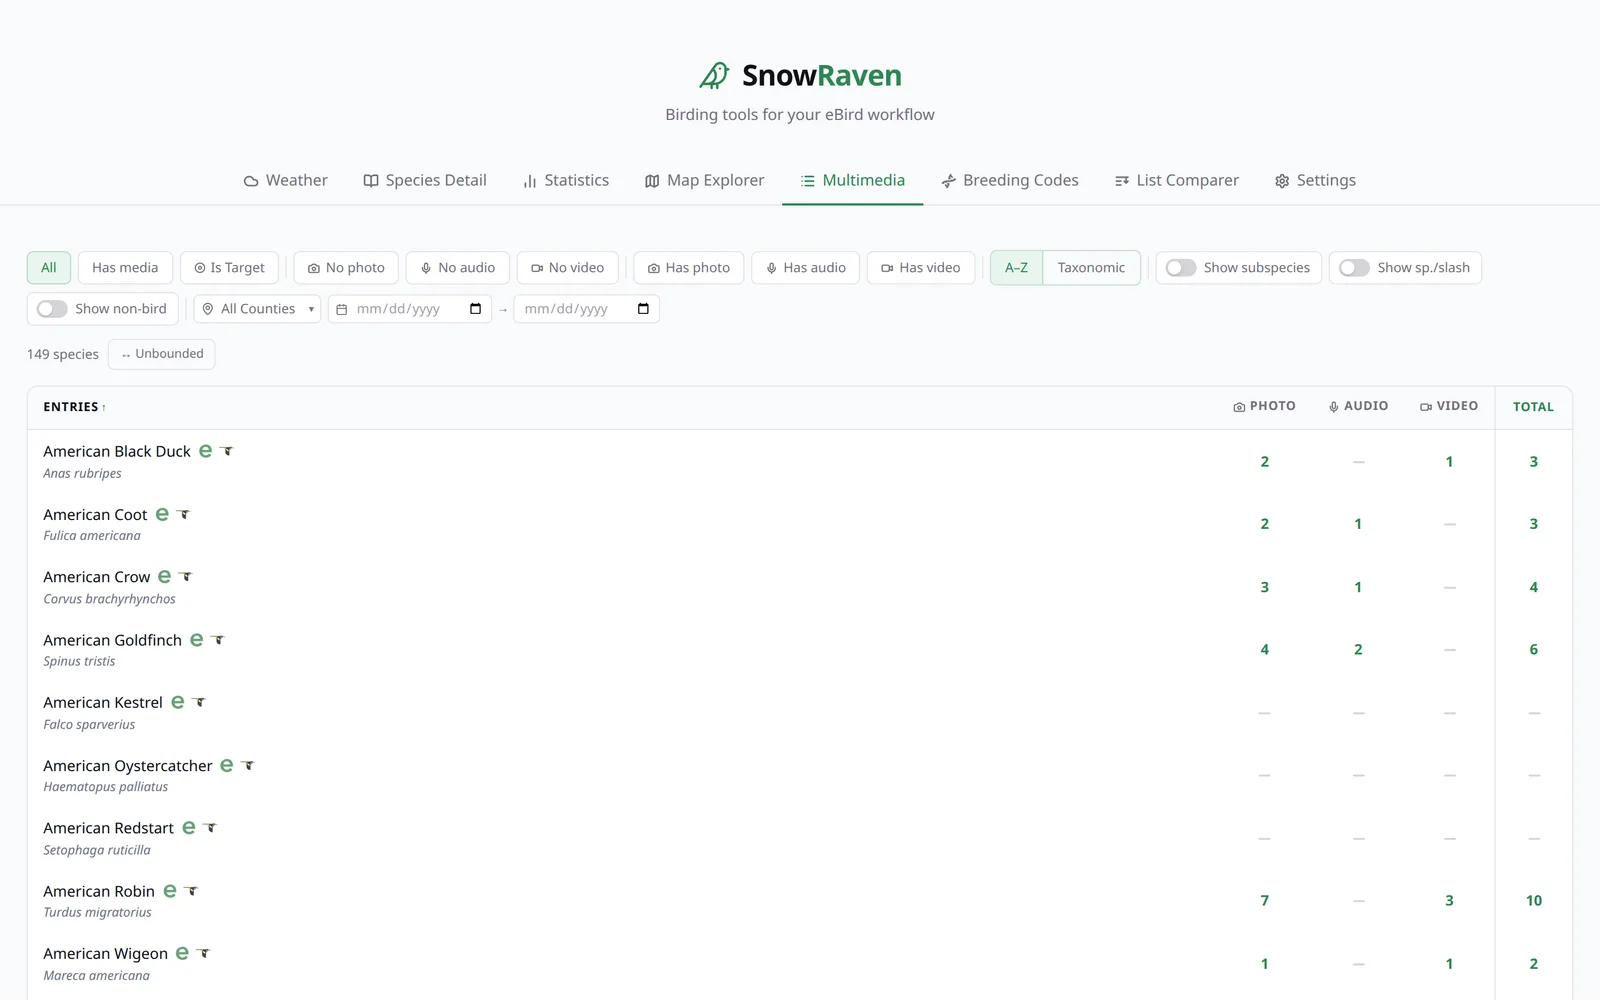
Task: Toggle the Is Target filter
Action: 229,268
